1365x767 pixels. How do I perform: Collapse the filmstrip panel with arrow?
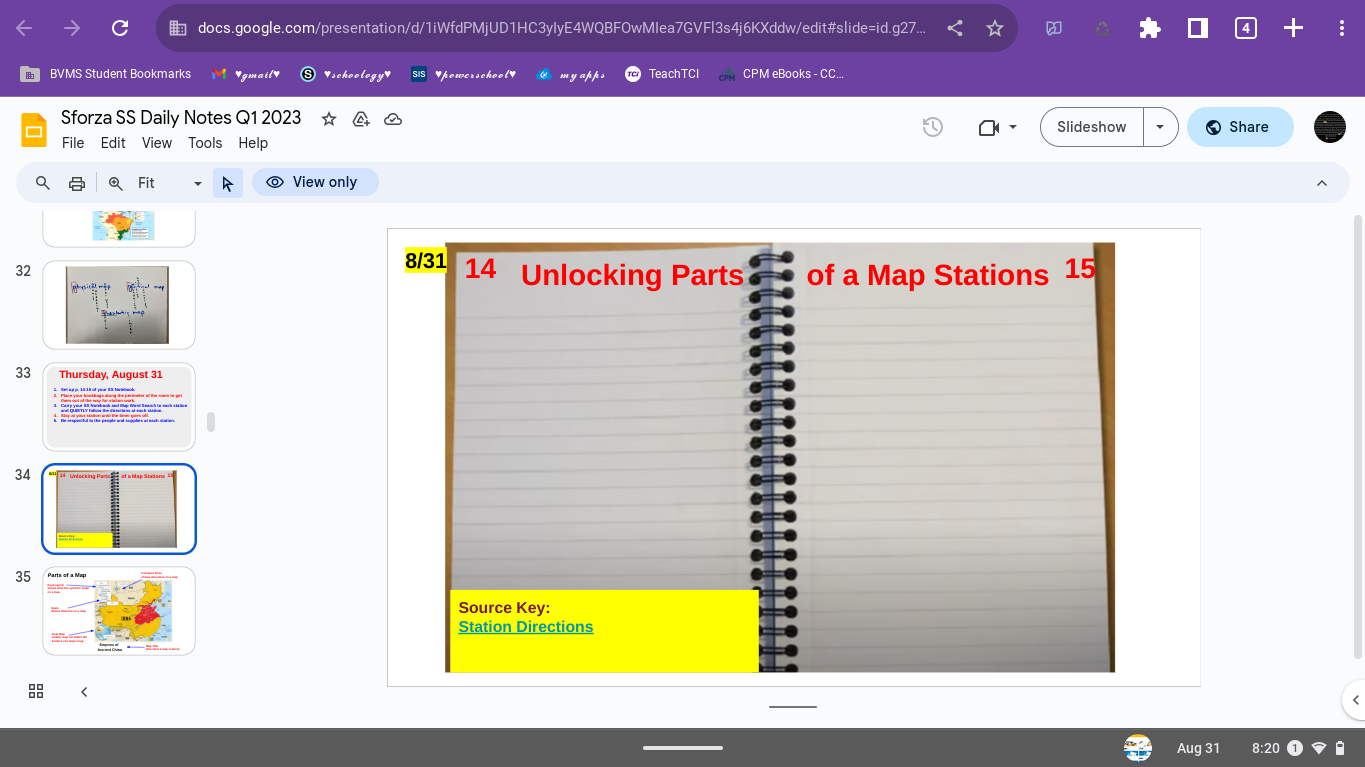pos(84,691)
